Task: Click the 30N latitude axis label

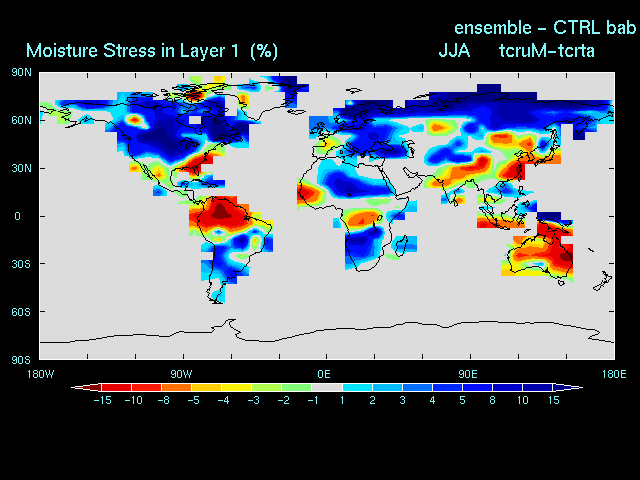Action: tap(21, 168)
